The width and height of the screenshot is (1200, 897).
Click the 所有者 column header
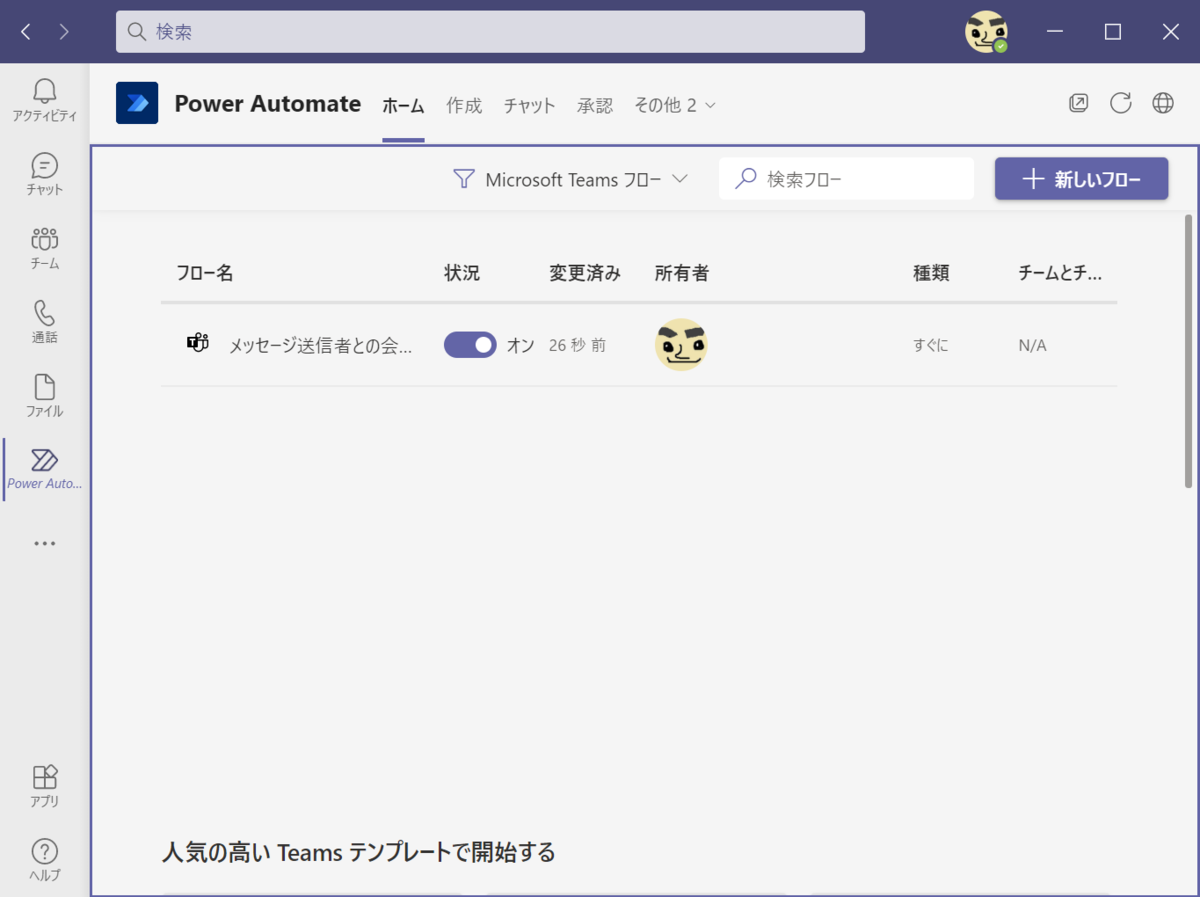[x=682, y=273]
